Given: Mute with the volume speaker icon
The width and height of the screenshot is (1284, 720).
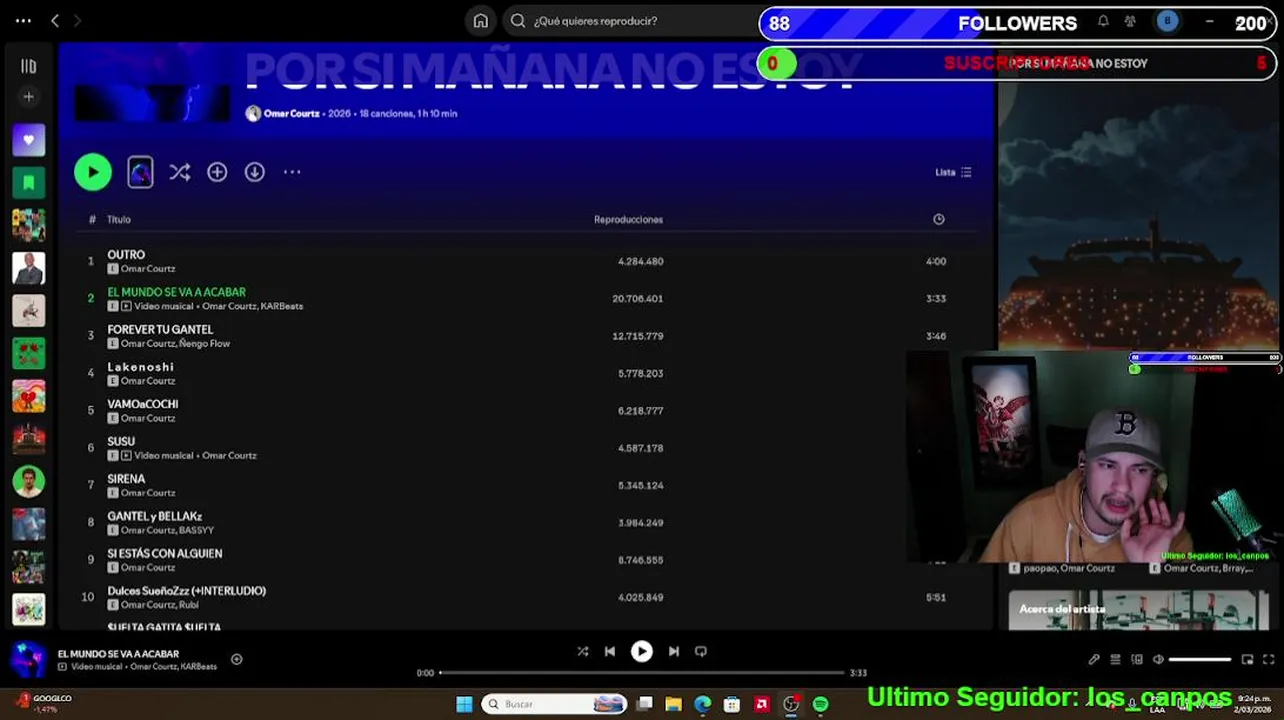Looking at the screenshot, I should coord(1158,660).
